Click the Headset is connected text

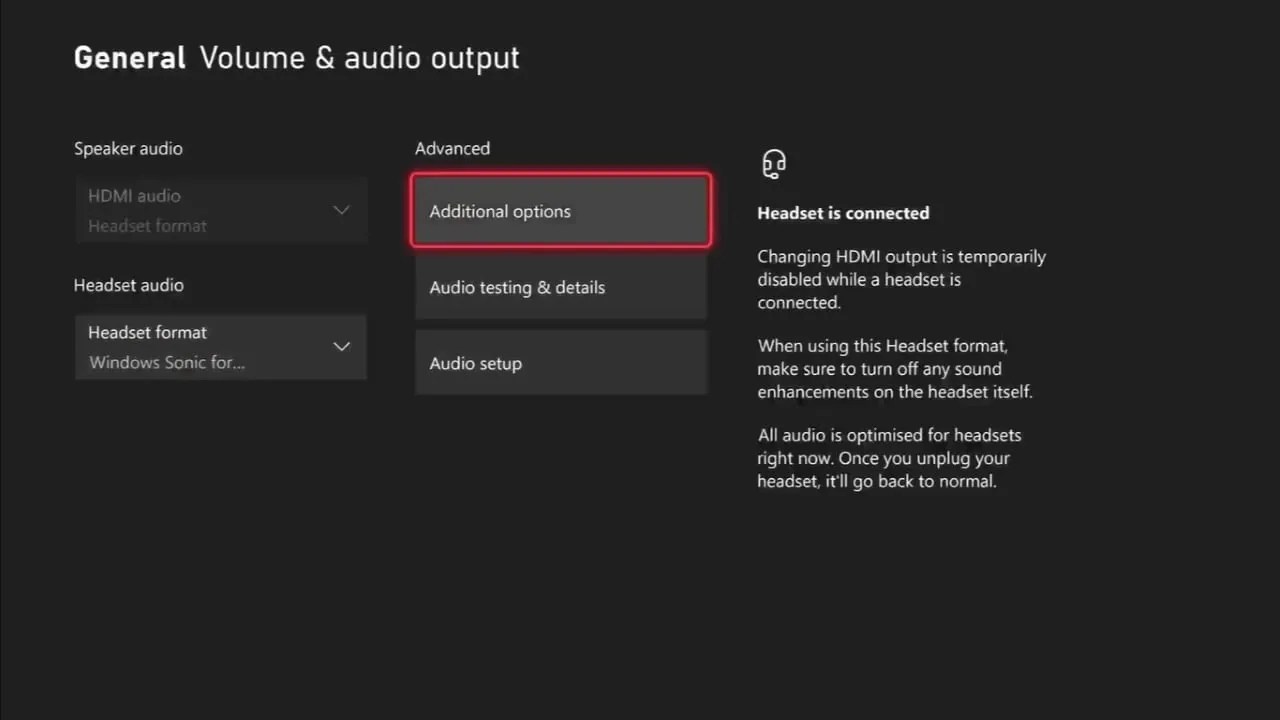[x=843, y=213]
